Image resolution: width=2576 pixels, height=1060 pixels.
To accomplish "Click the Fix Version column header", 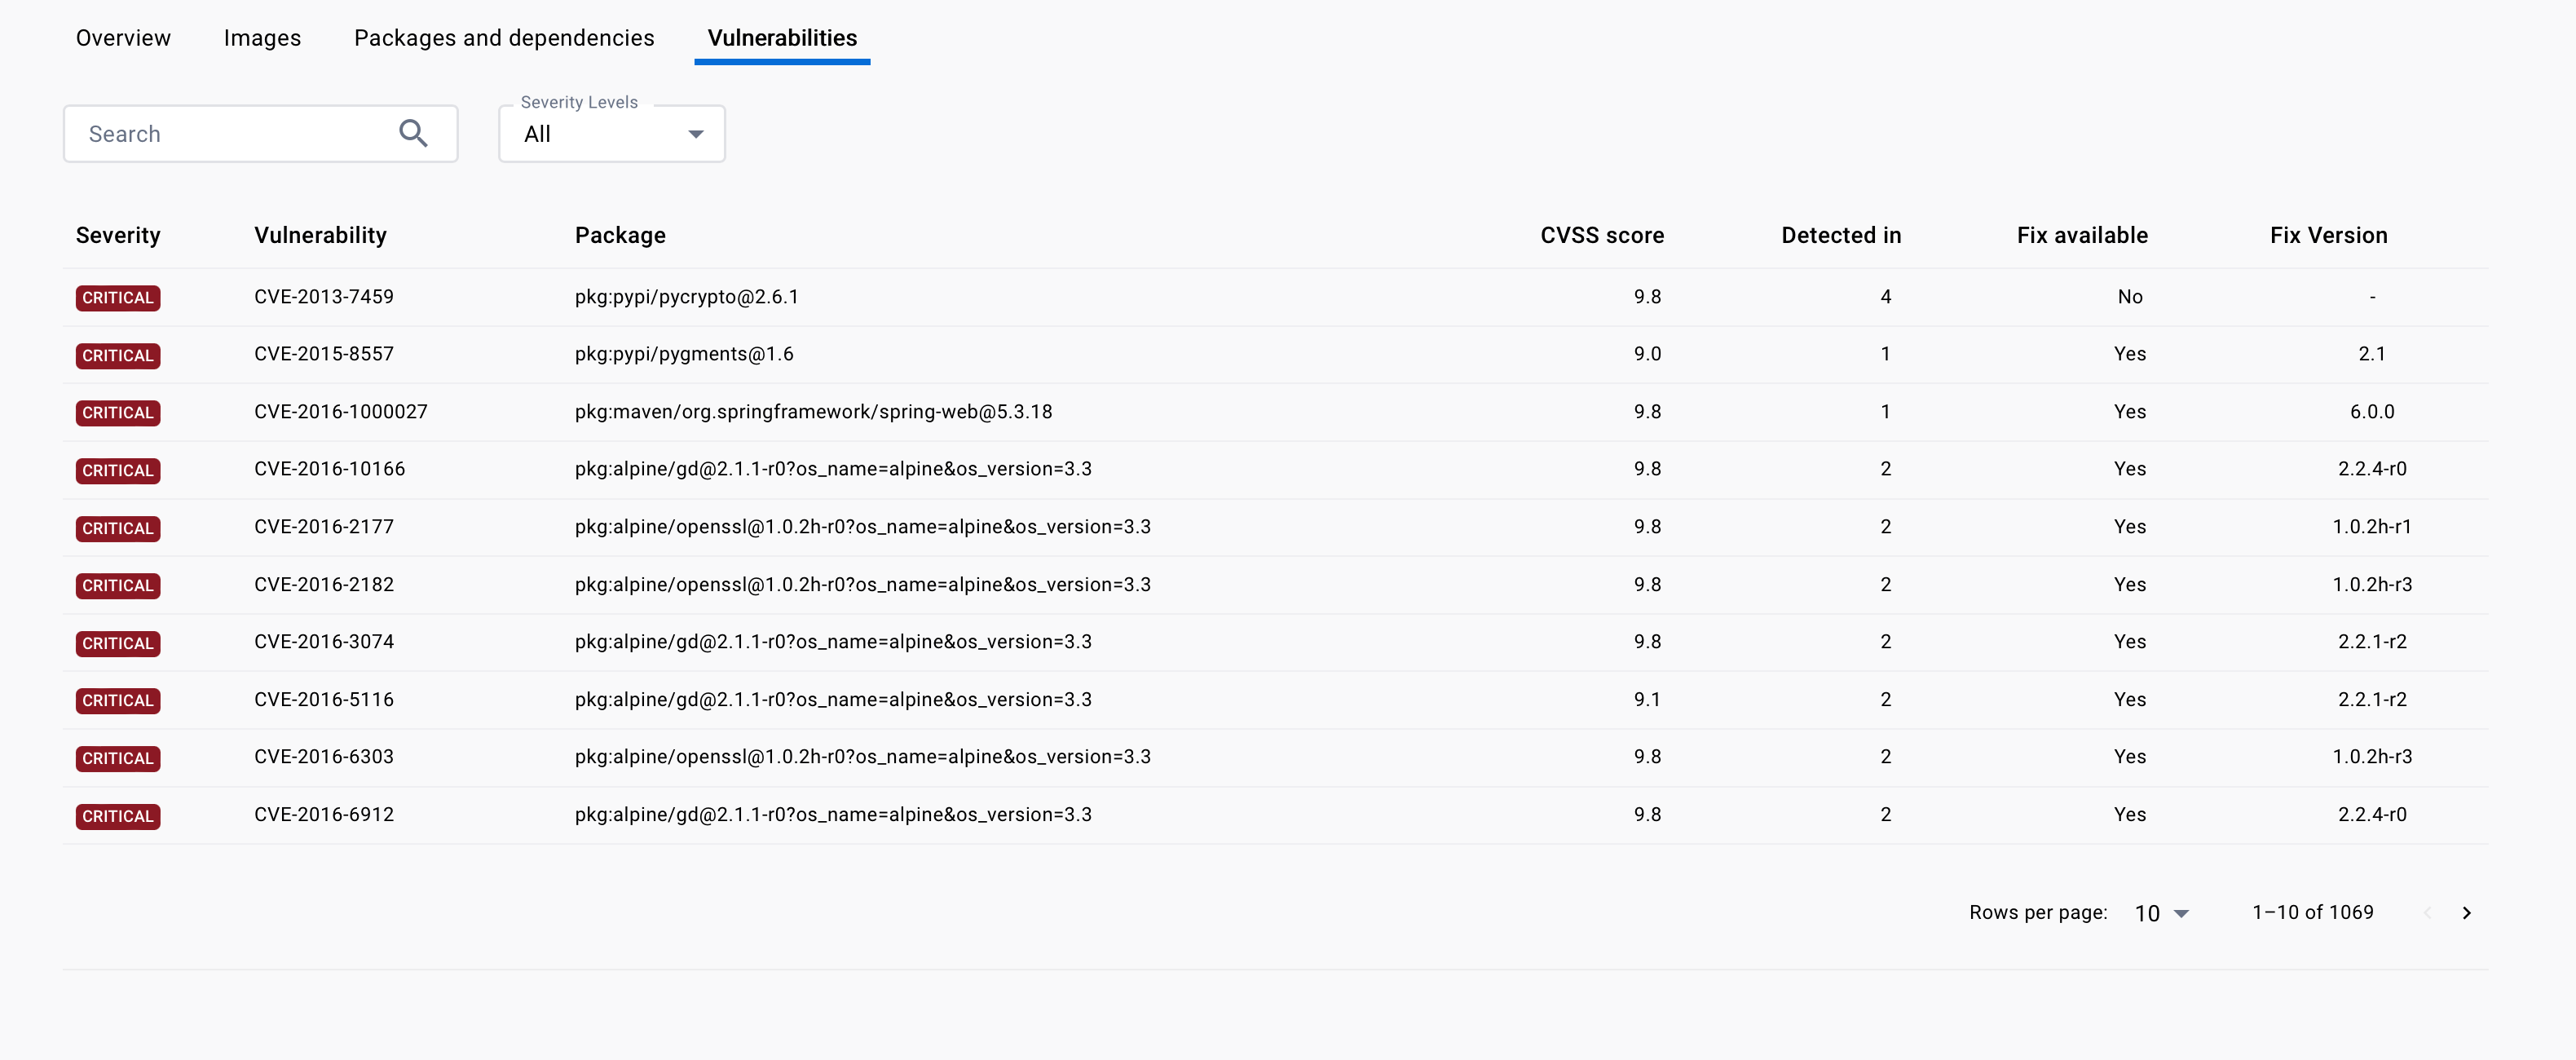I will pos(2328,235).
